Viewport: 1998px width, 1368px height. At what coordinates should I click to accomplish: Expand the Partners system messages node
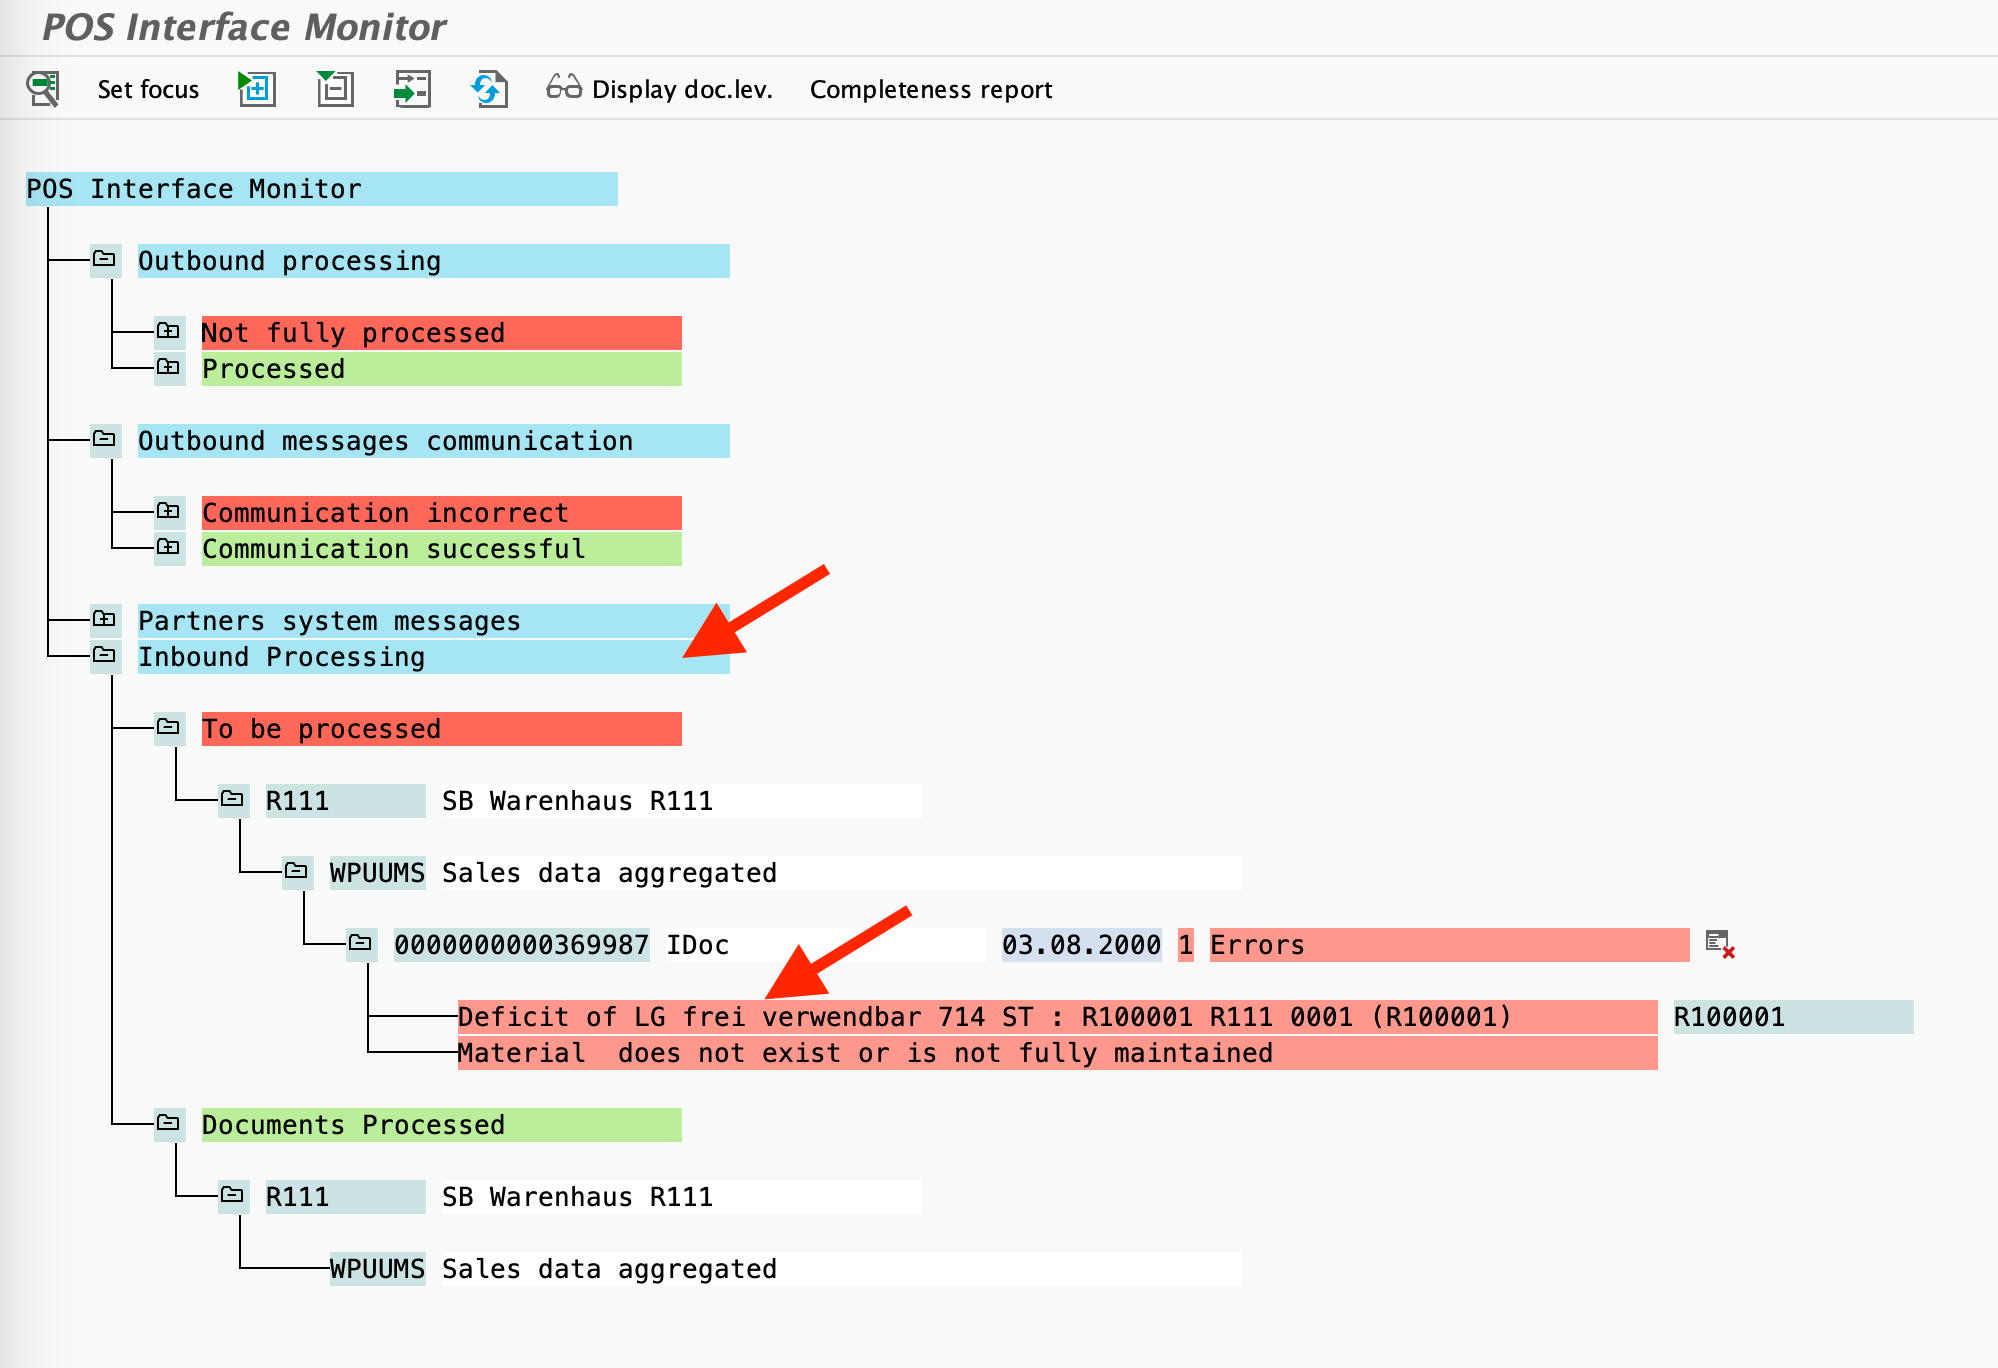tap(104, 619)
